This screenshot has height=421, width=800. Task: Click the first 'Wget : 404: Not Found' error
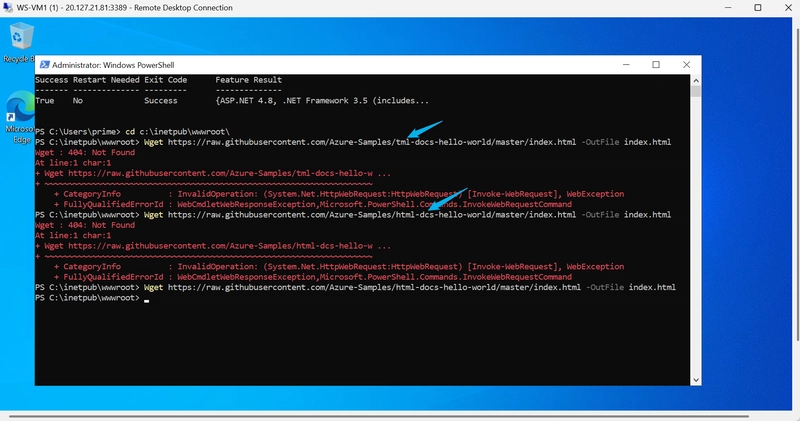[85, 153]
